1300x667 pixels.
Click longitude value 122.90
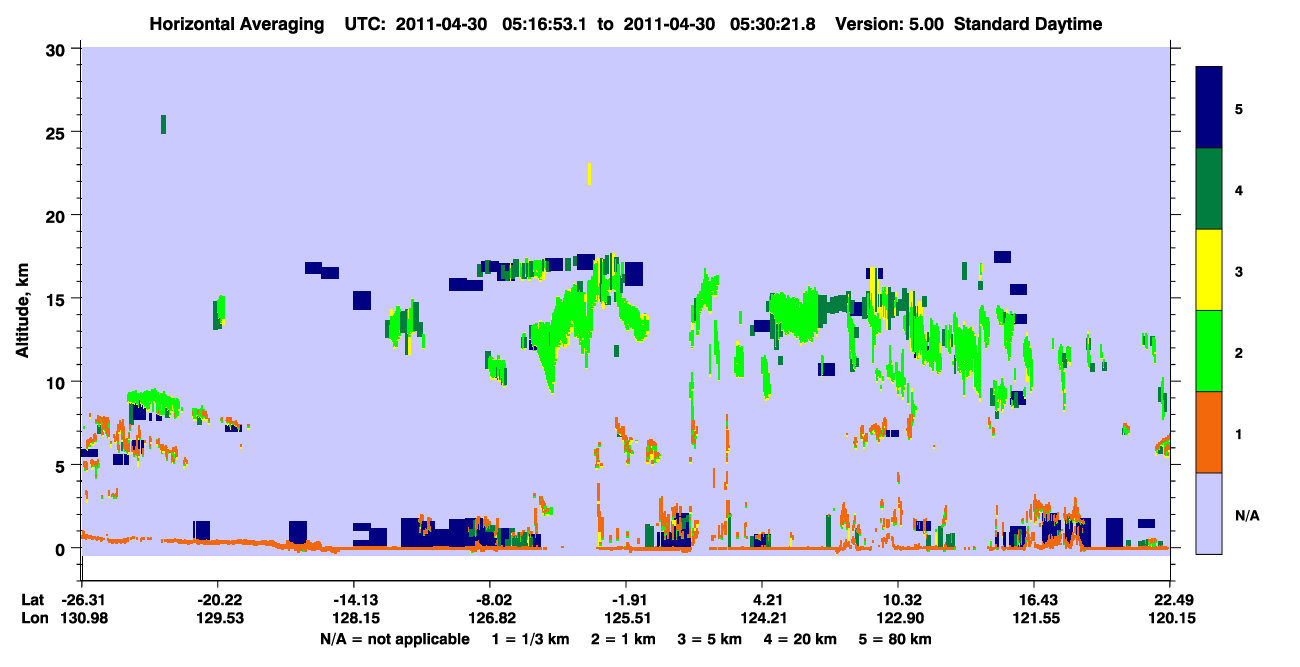coord(899,618)
